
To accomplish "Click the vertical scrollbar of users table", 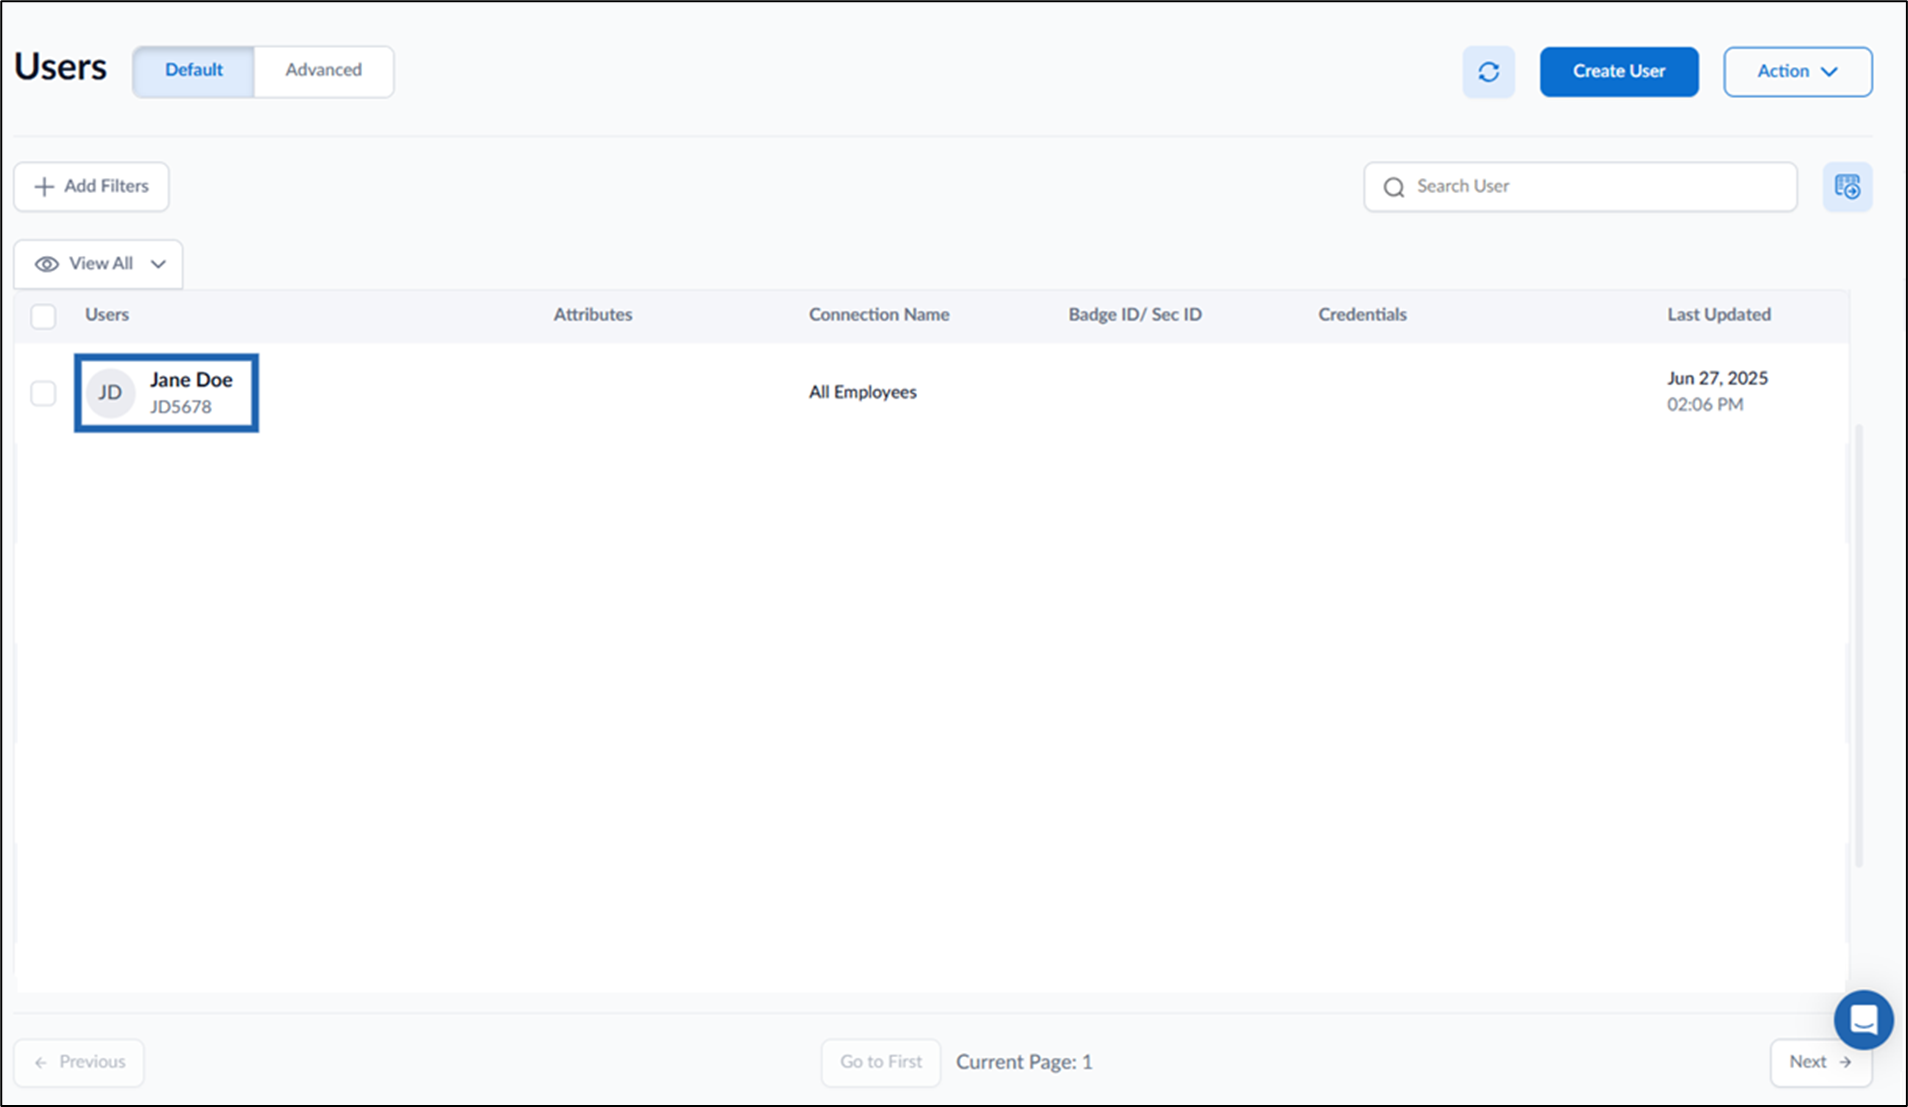I will [x=1859, y=645].
